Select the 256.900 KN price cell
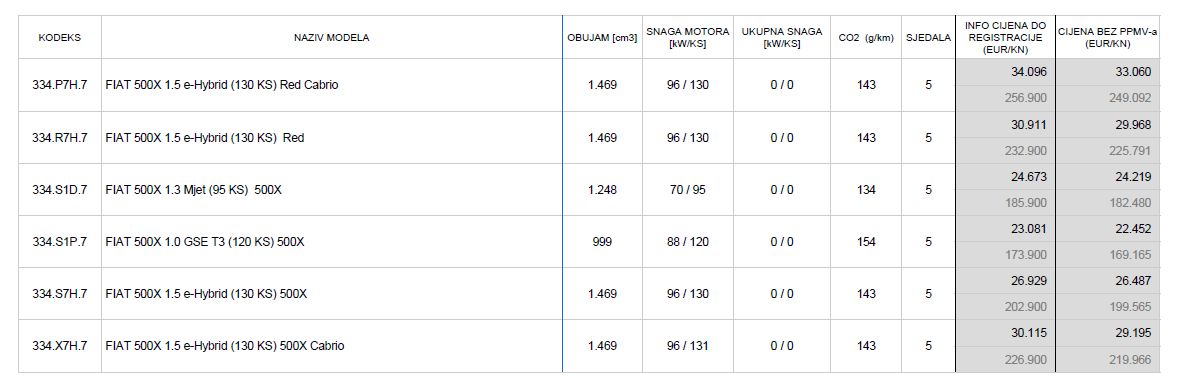The image size is (1180, 384). tap(1005, 99)
